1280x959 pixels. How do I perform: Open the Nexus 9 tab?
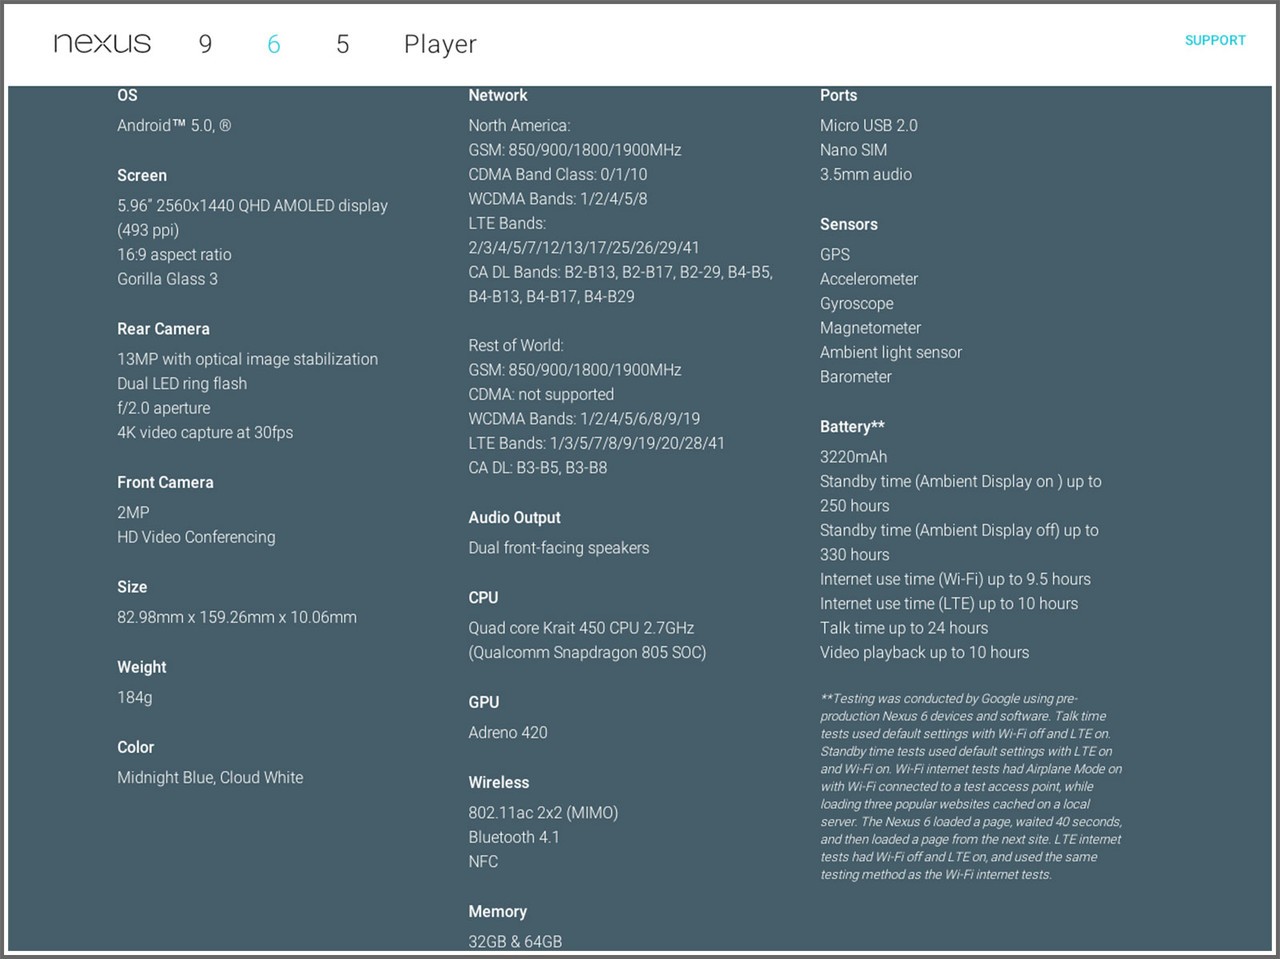tap(205, 44)
